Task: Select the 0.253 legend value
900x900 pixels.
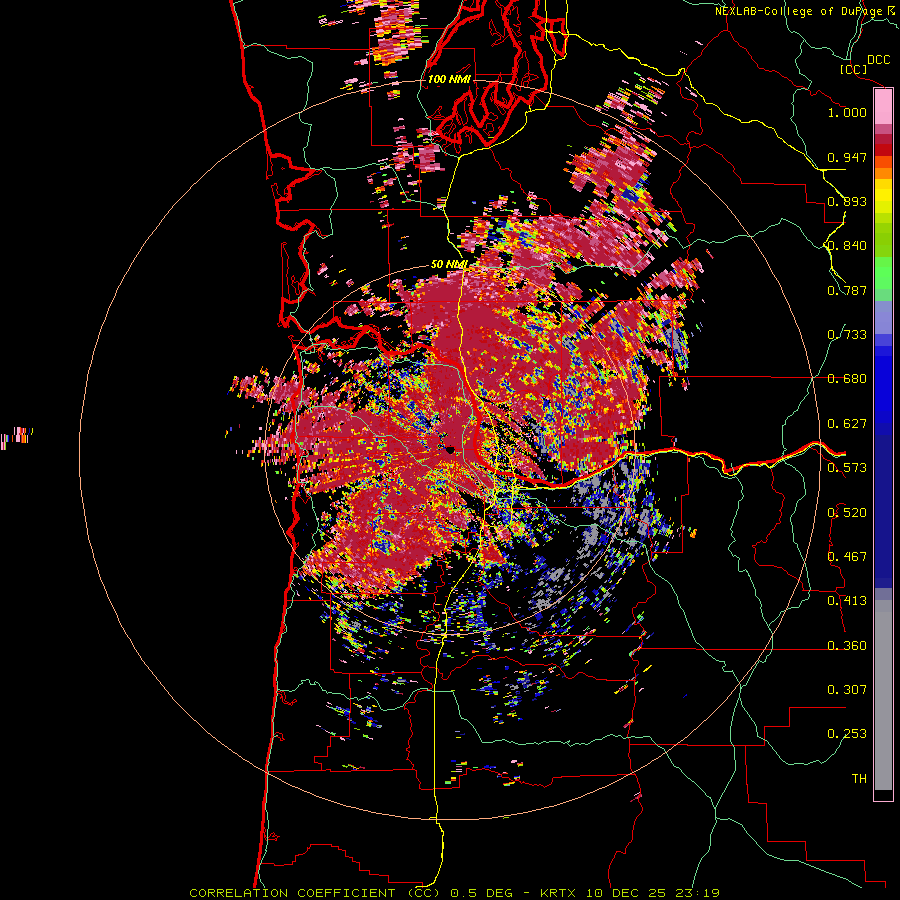Action: [x=847, y=734]
